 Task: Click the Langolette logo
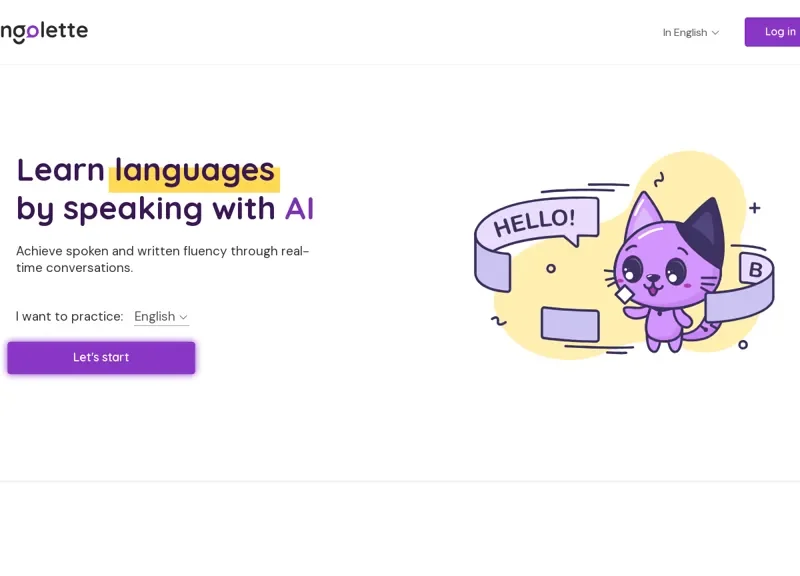pos(44,32)
